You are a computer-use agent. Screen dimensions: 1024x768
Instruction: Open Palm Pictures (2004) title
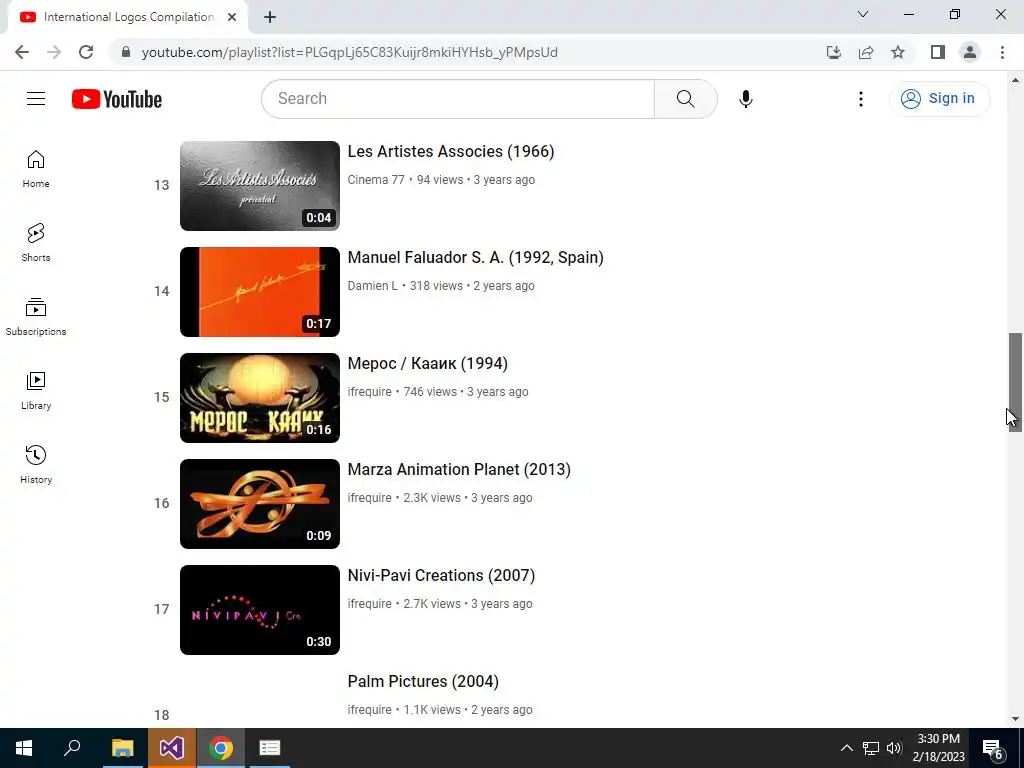coord(423,681)
